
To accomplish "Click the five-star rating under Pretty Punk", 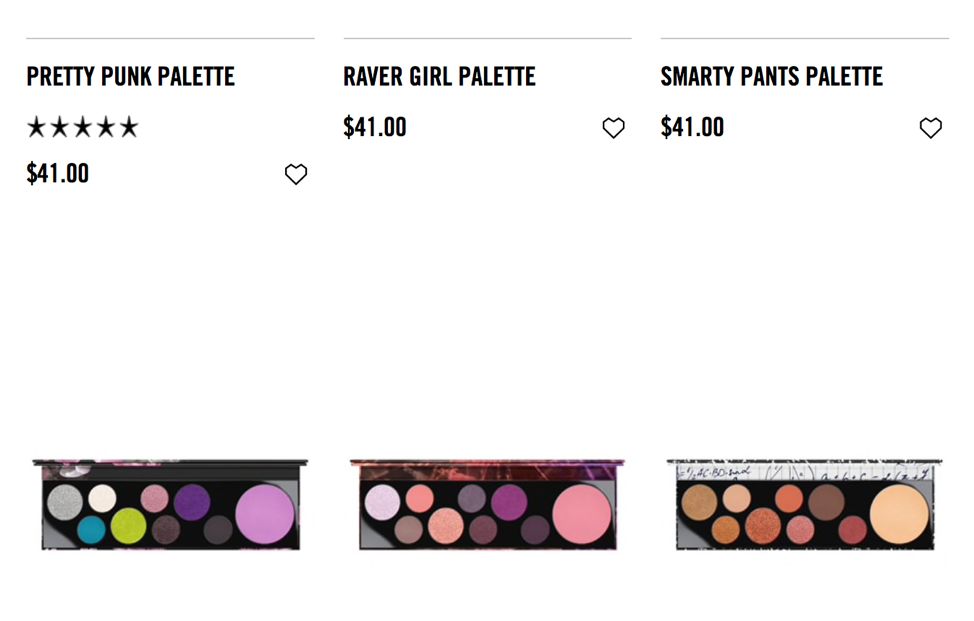I will [83, 127].
